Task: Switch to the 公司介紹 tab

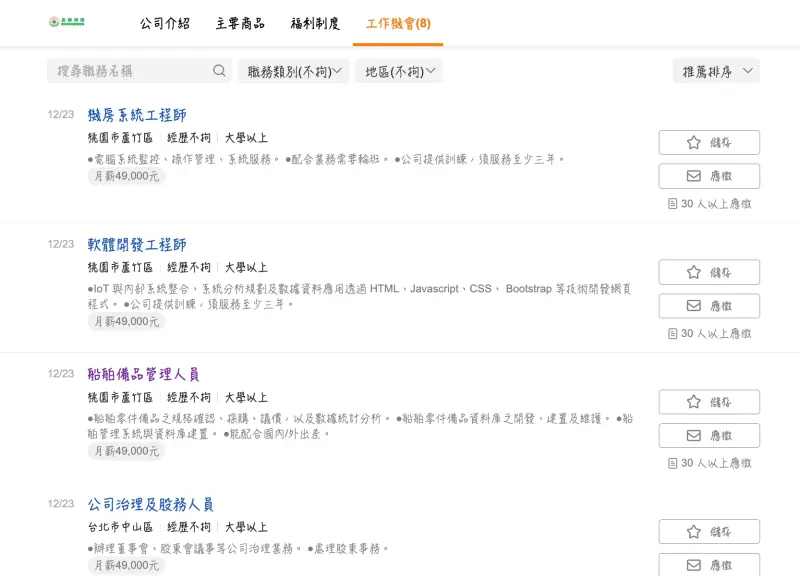Action: pos(165,23)
